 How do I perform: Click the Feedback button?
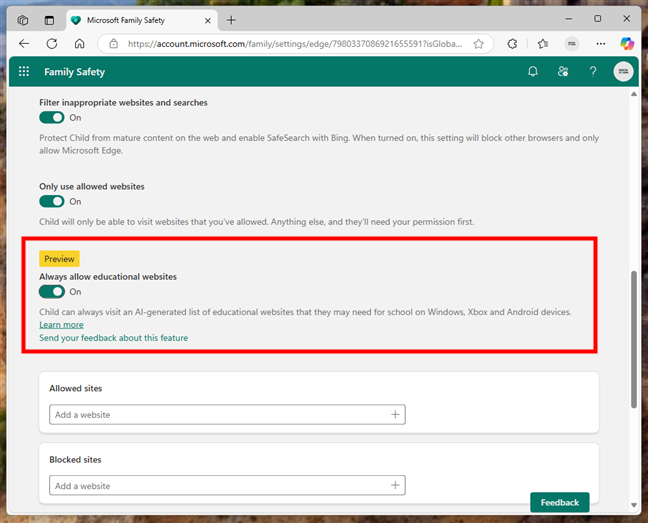[559, 502]
